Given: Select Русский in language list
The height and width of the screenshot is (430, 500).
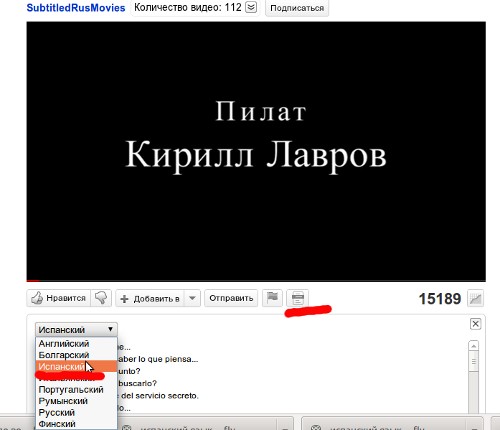Looking at the screenshot, I should pos(76,412).
